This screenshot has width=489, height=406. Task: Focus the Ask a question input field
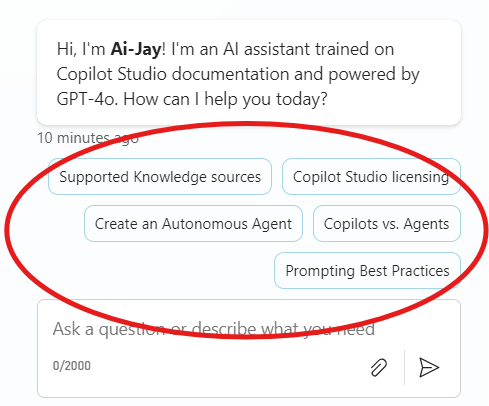click(249, 348)
